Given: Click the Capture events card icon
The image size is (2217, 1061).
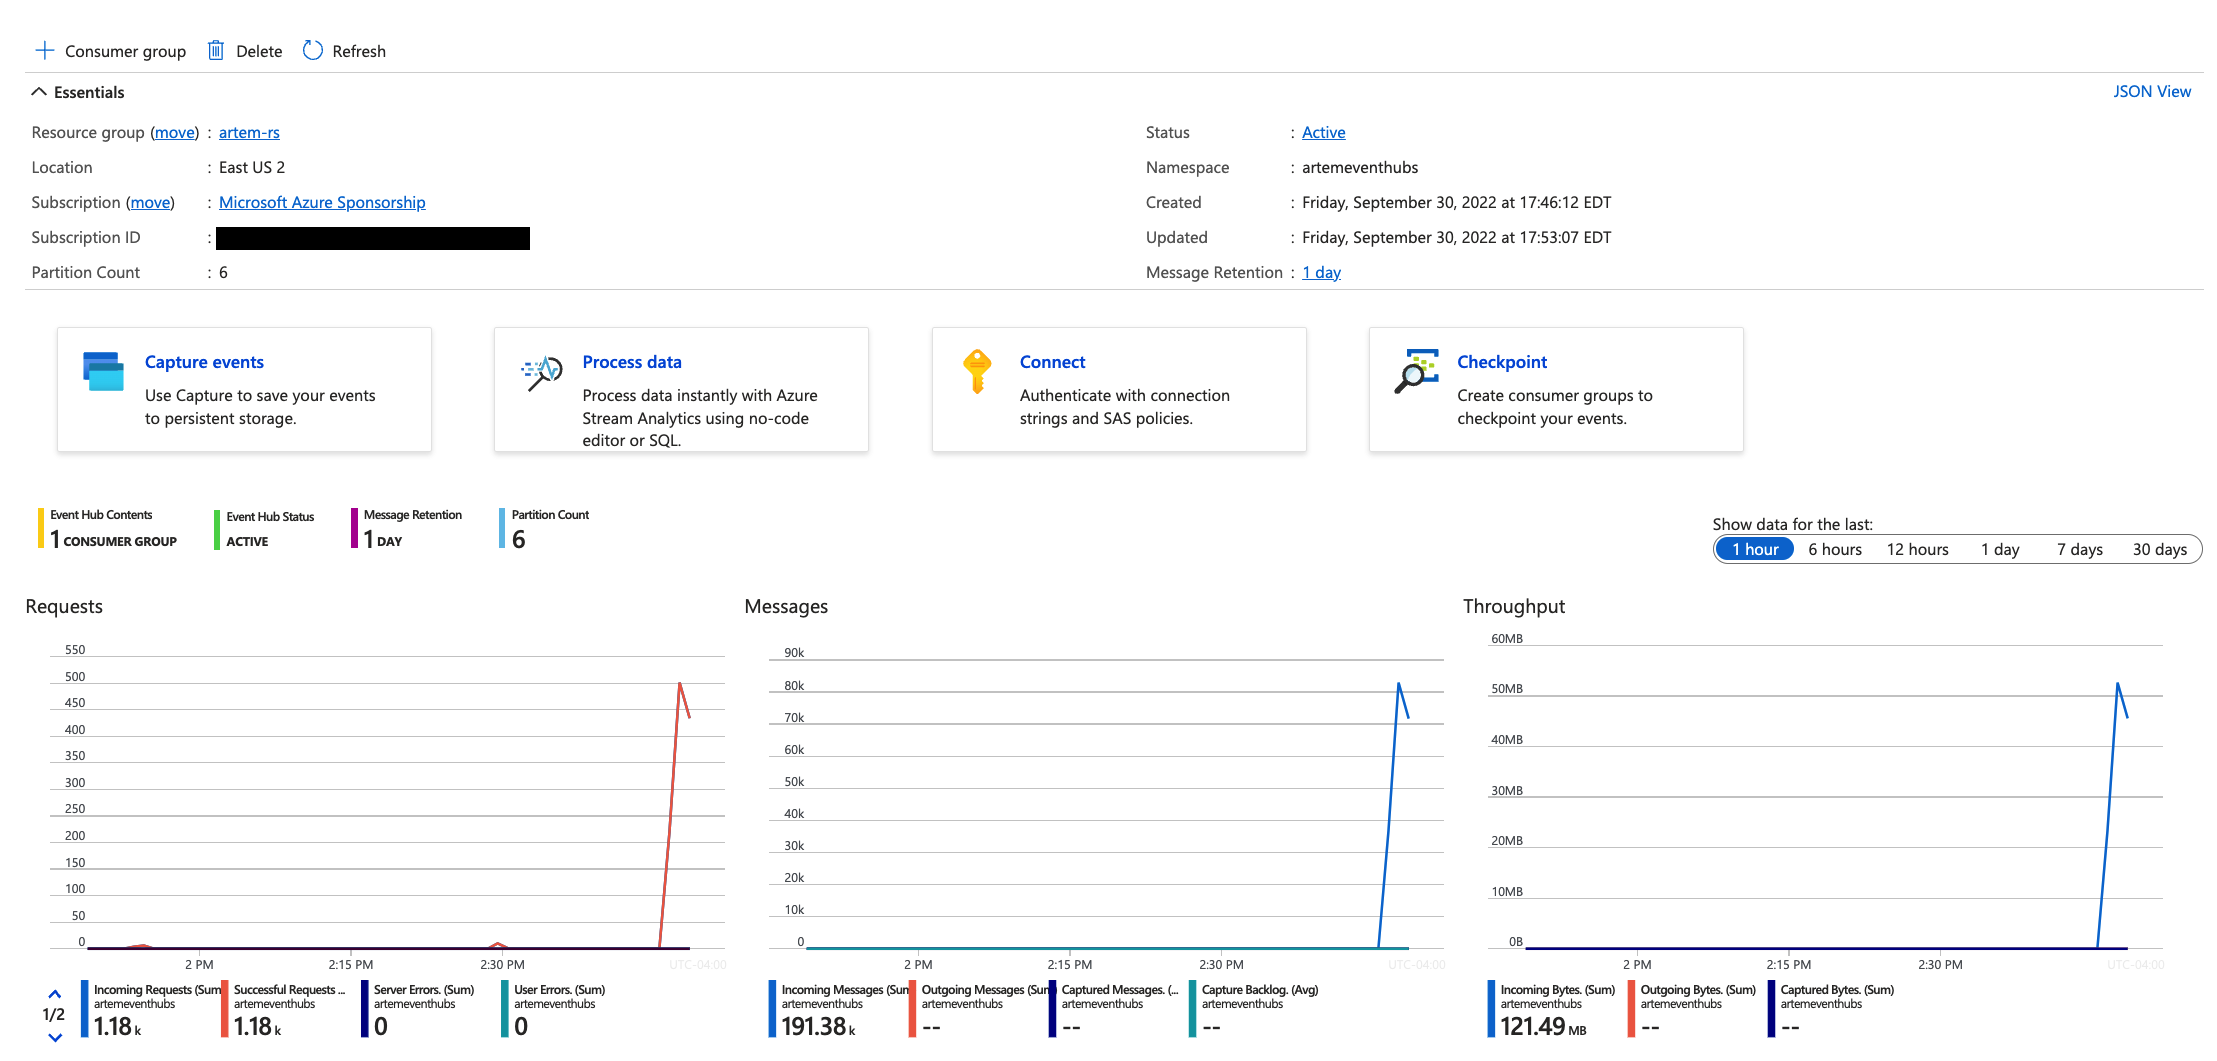Looking at the screenshot, I should [x=104, y=372].
